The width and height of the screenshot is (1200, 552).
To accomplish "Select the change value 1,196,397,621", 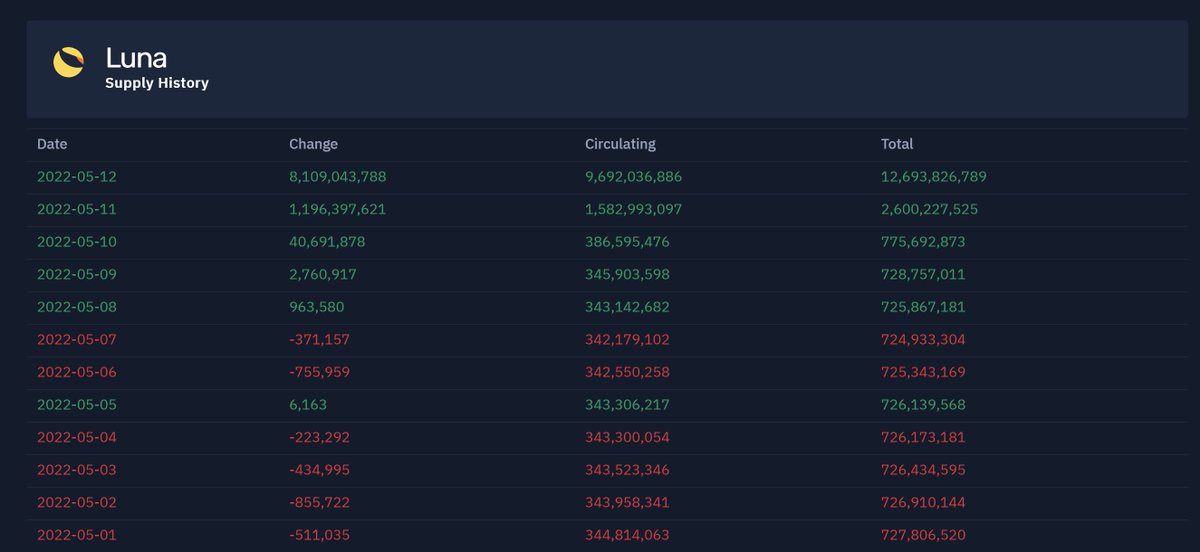I will (338, 209).
